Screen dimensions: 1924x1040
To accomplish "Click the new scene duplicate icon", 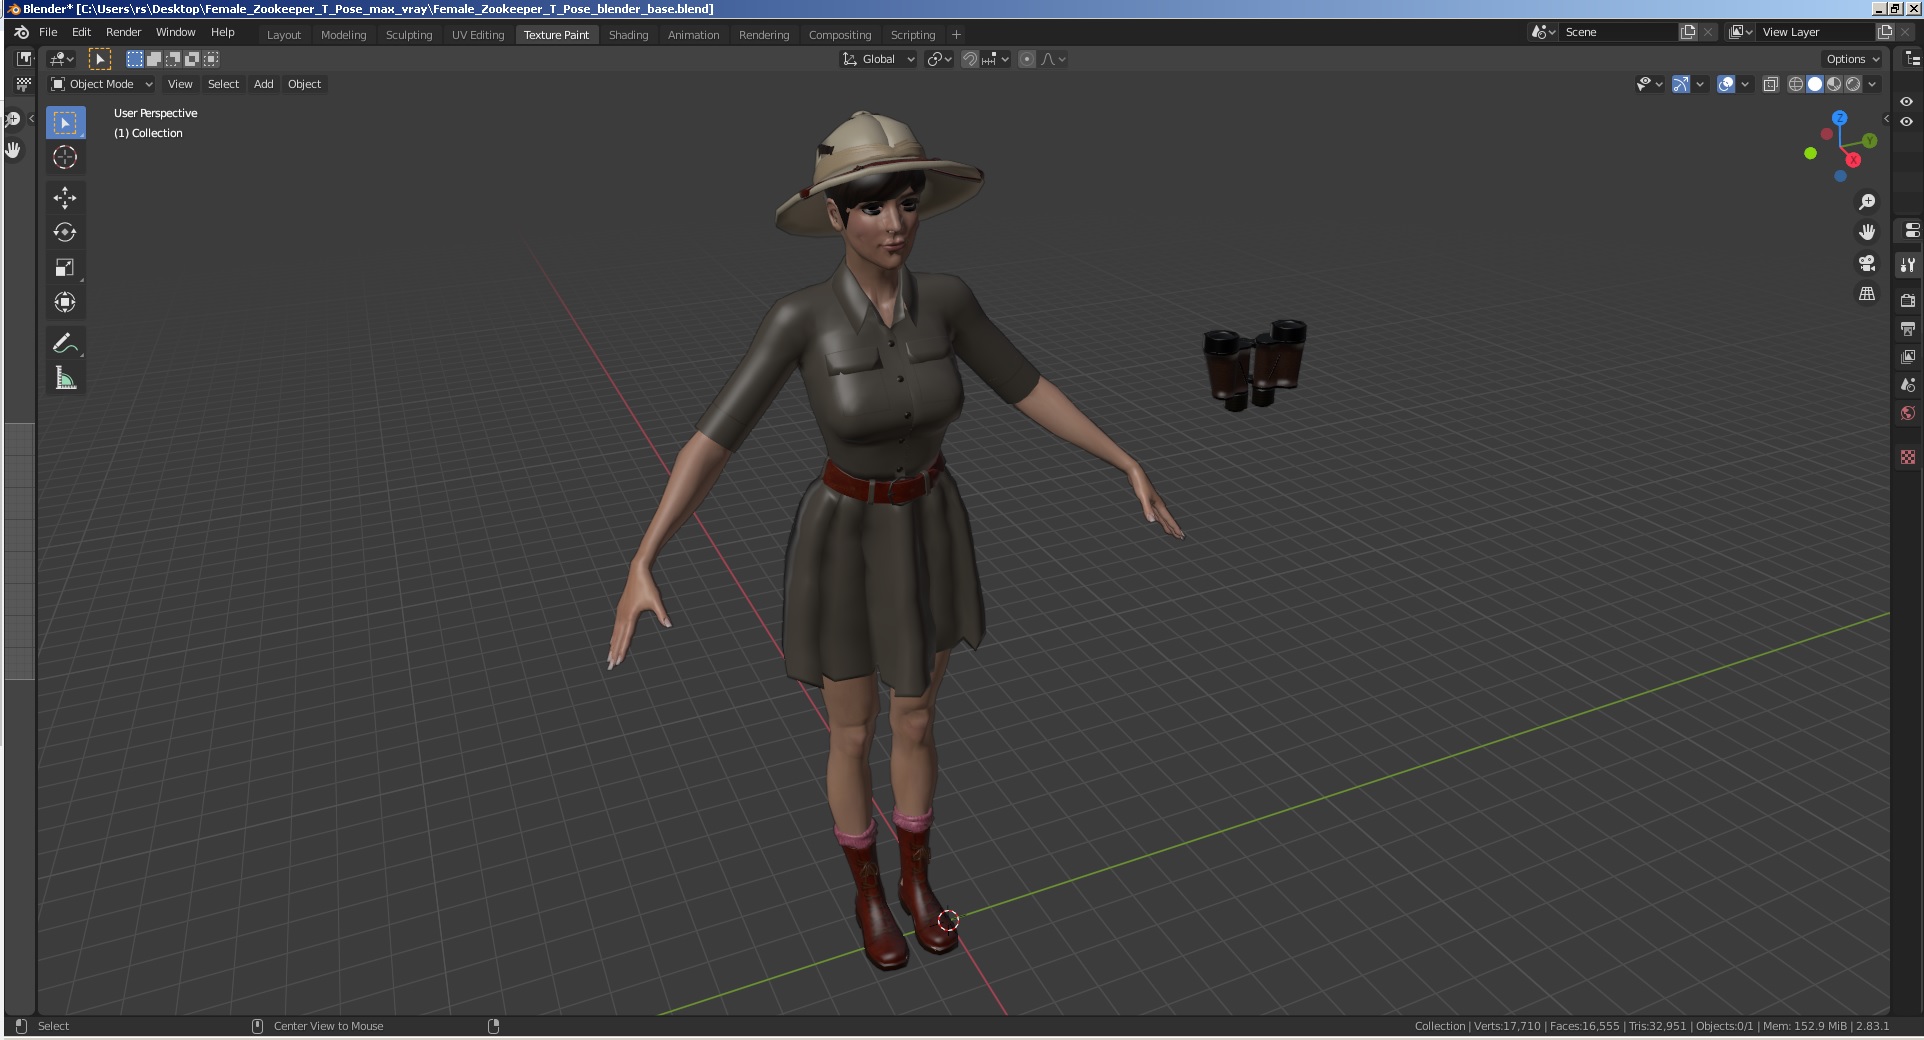I will [x=1688, y=32].
